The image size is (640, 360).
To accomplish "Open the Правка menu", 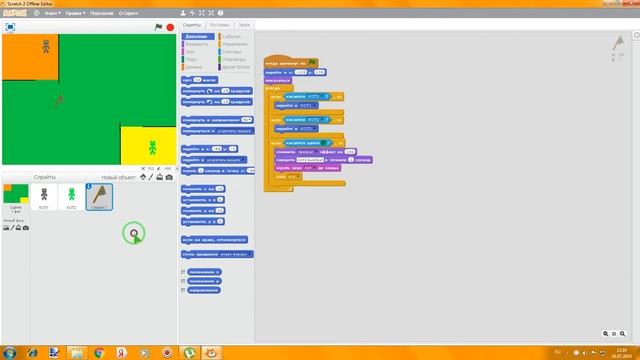I will click(75, 13).
